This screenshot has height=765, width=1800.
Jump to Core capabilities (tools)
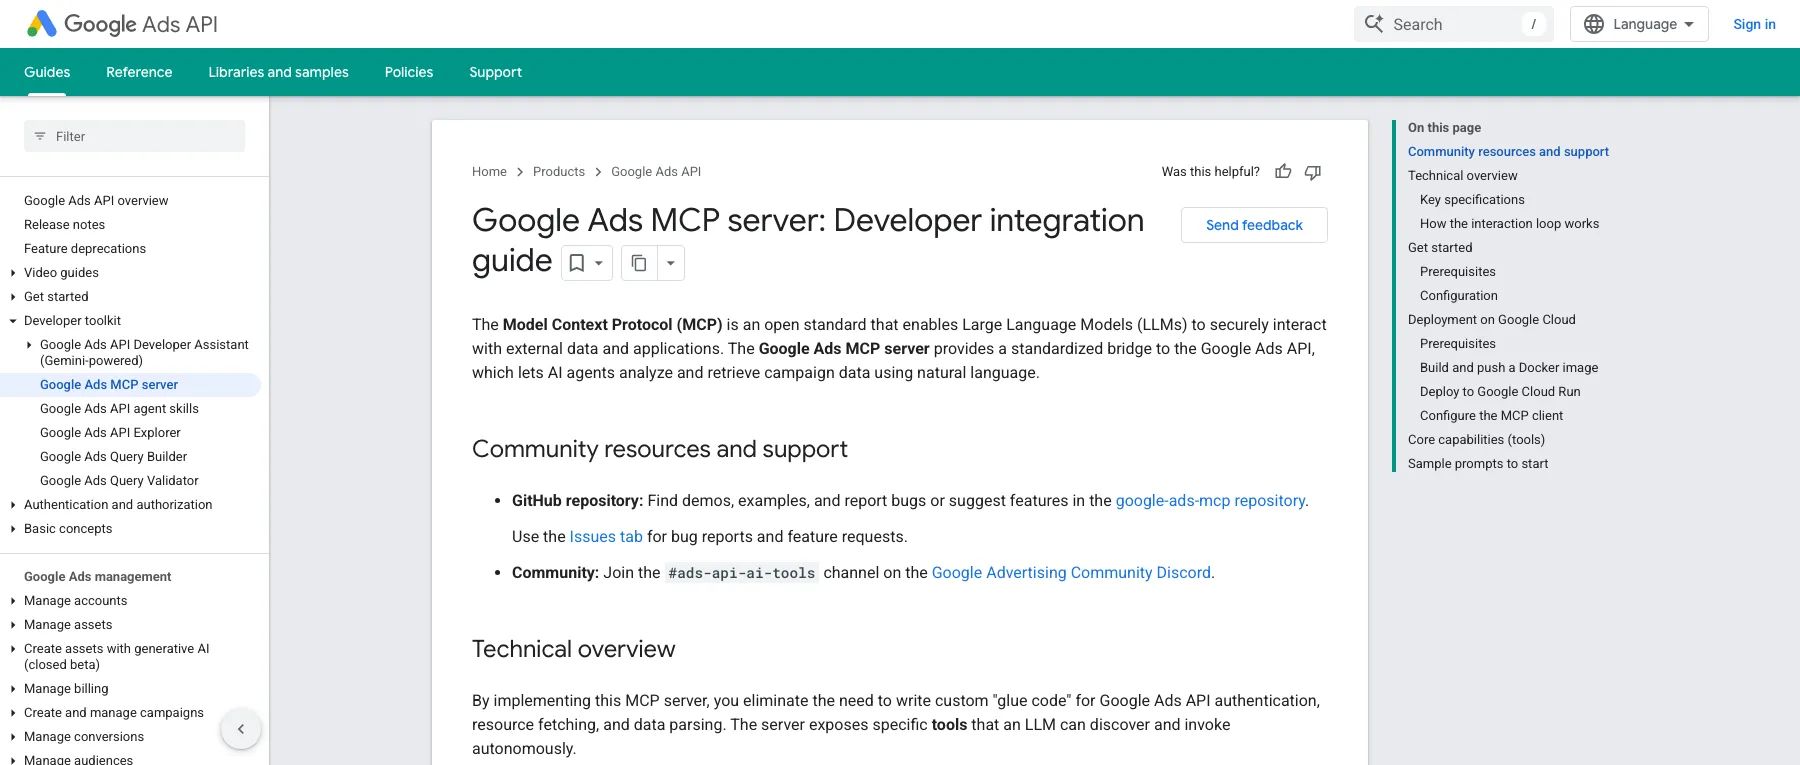1476,440
